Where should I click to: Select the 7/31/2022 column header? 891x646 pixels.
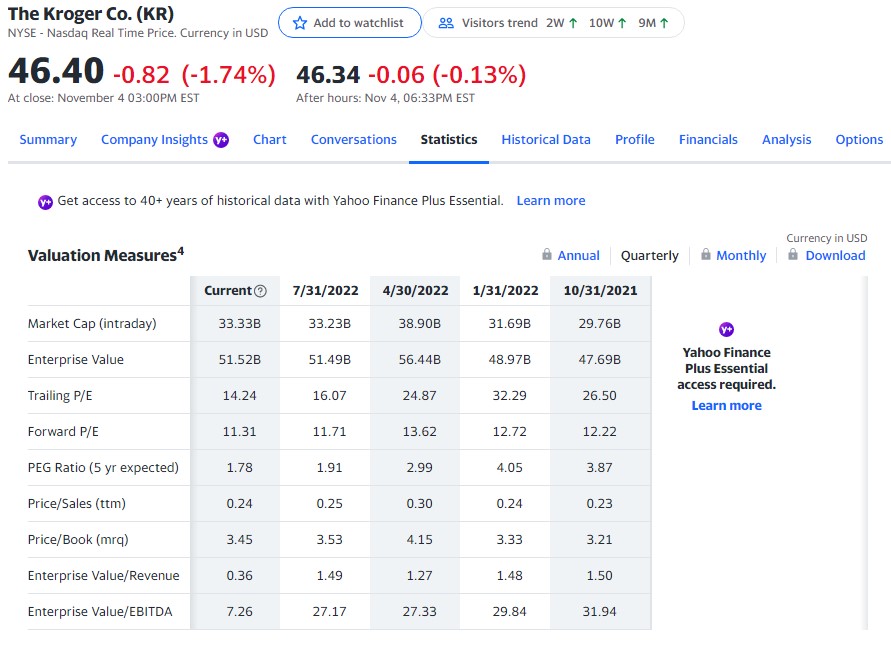click(x=324, y=290)
